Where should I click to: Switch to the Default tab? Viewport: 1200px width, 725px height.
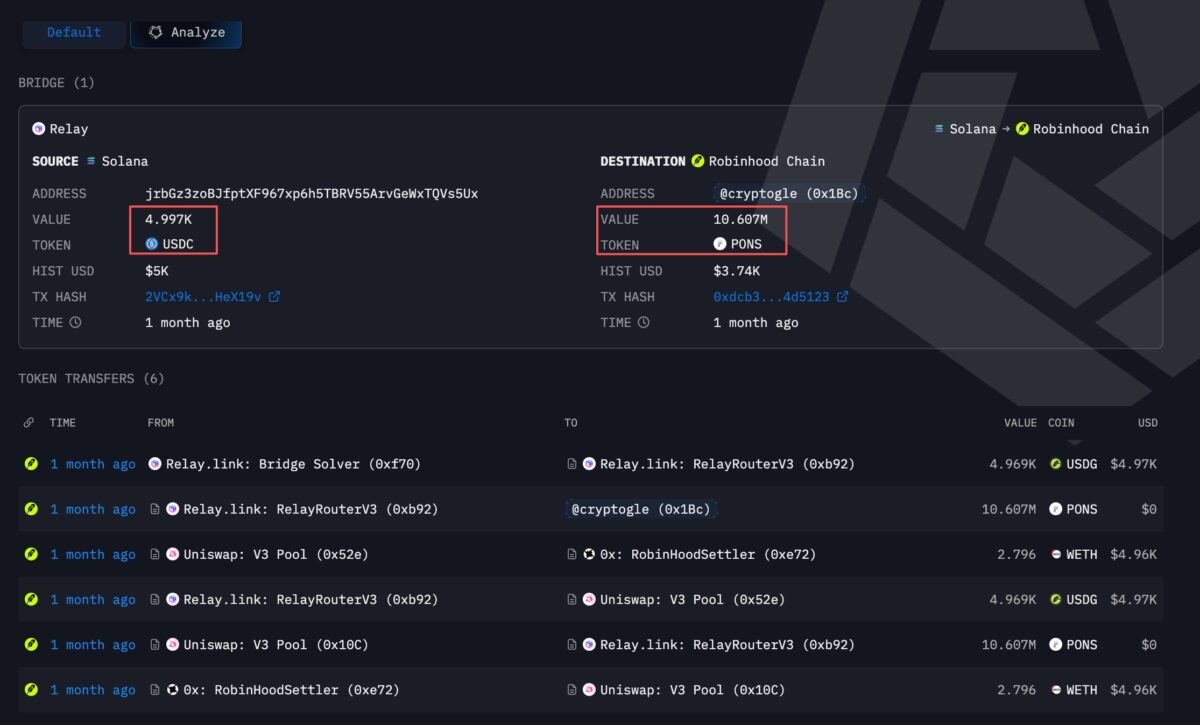[x=74, y=32]
